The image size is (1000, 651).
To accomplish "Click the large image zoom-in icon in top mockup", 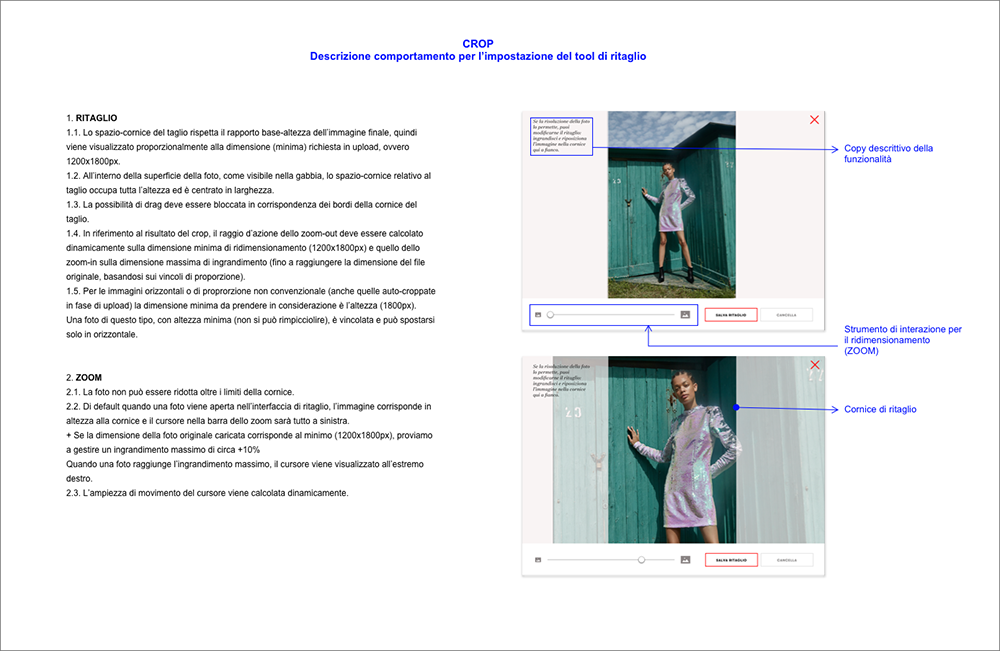I will click(686, 315).
